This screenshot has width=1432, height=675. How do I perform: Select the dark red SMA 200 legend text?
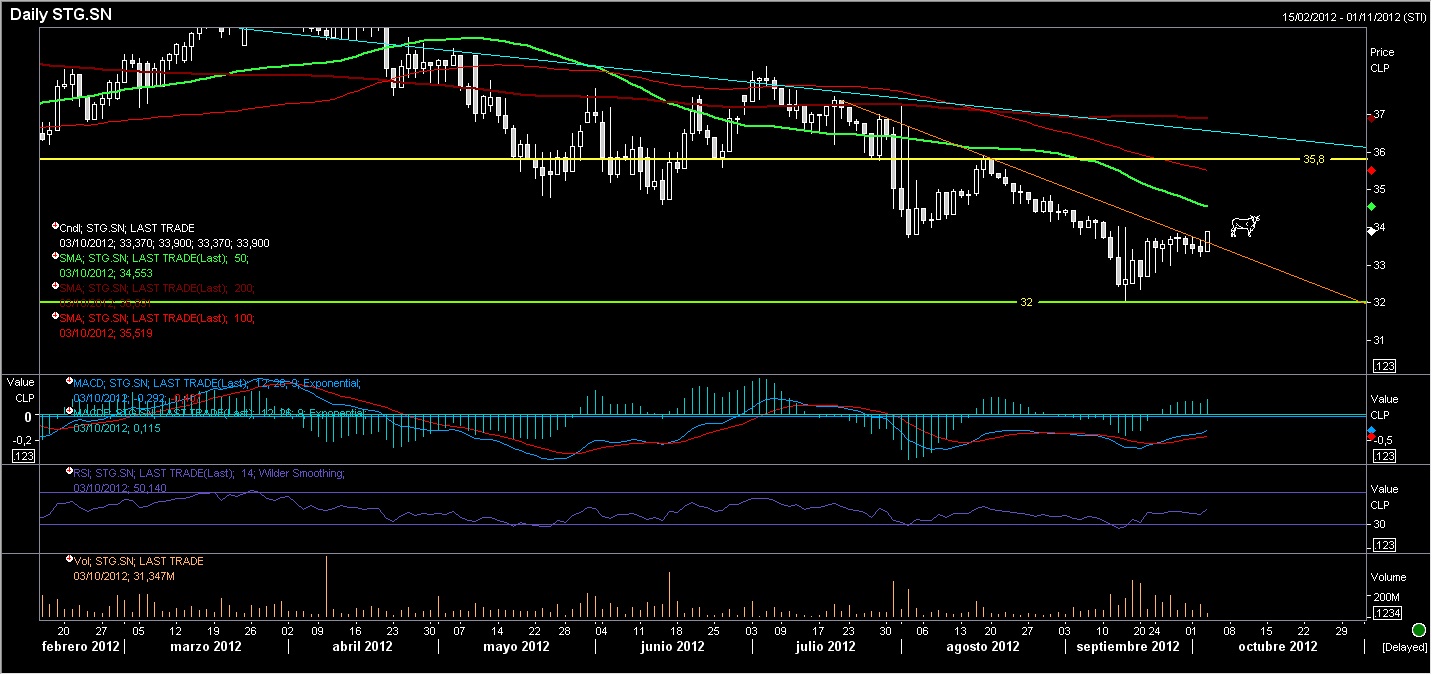click(157, 288)
